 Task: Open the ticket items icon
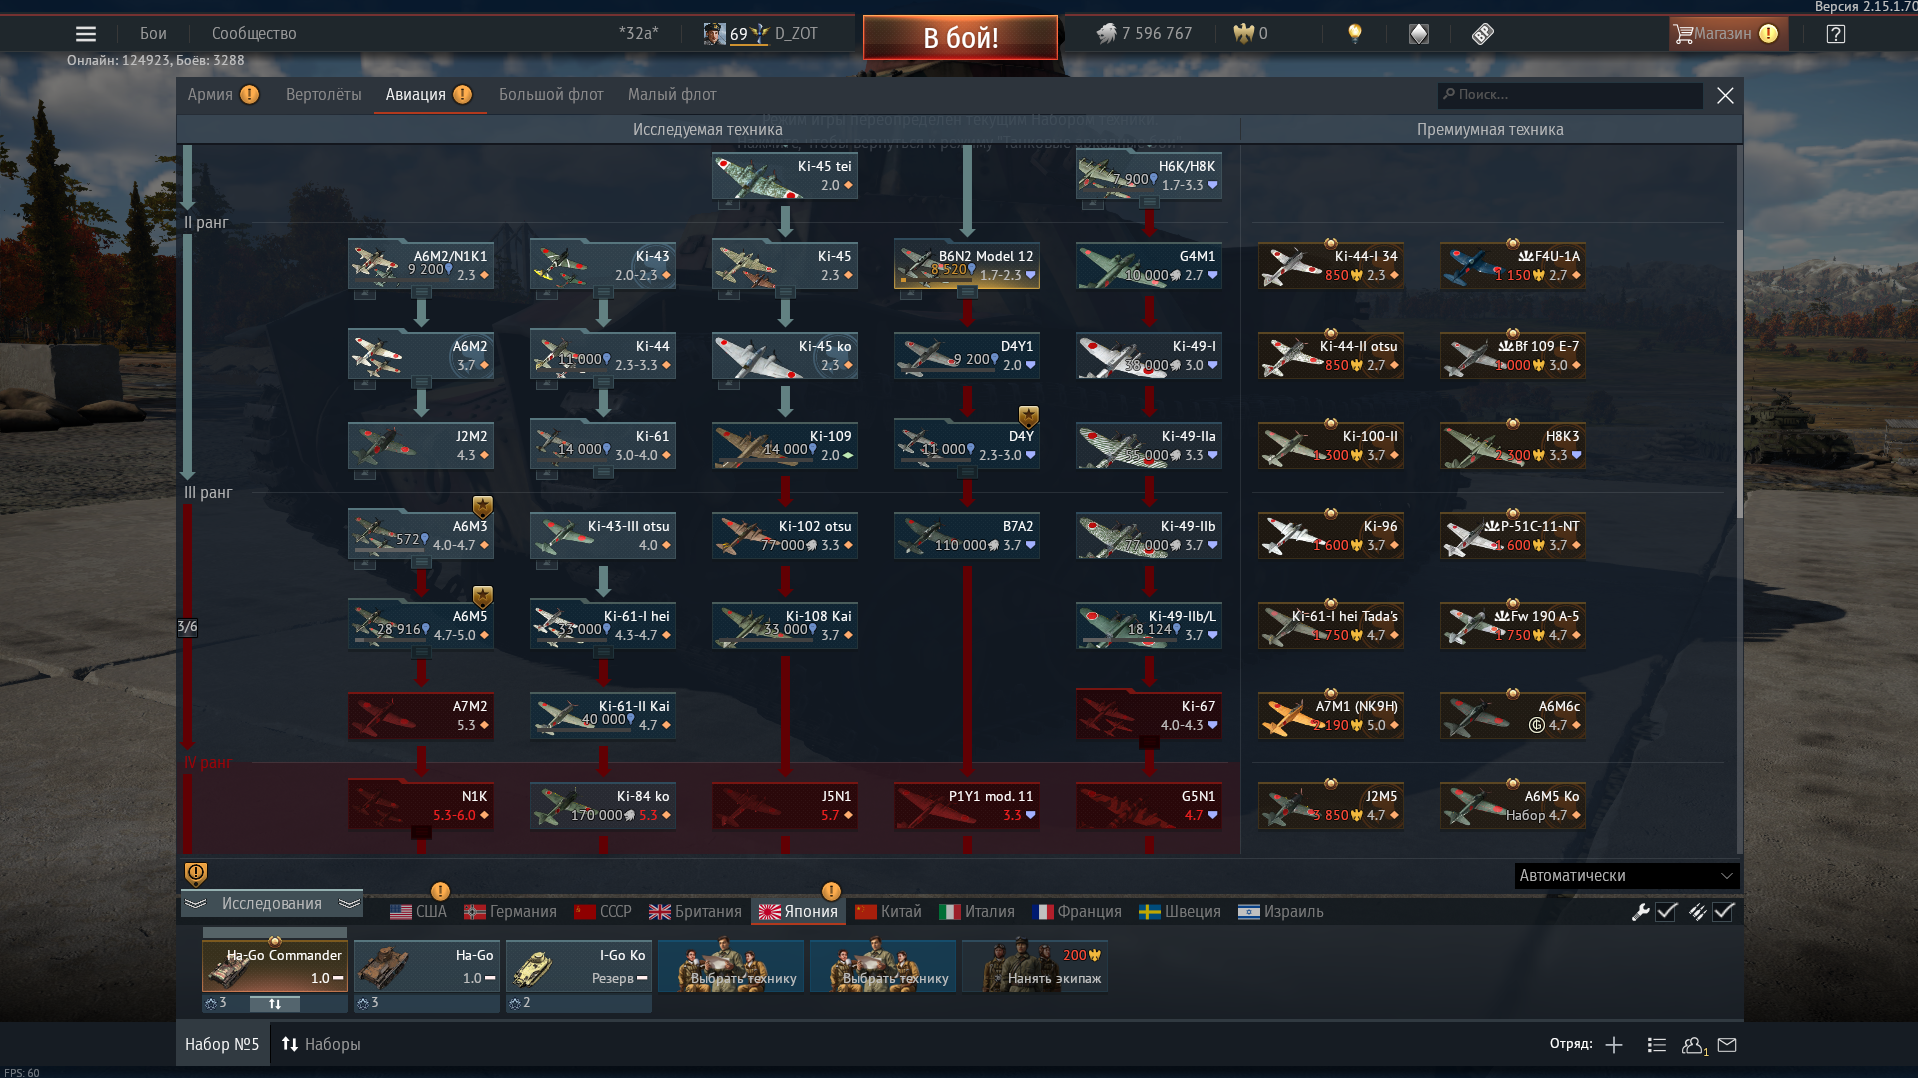coord(1482,34)
